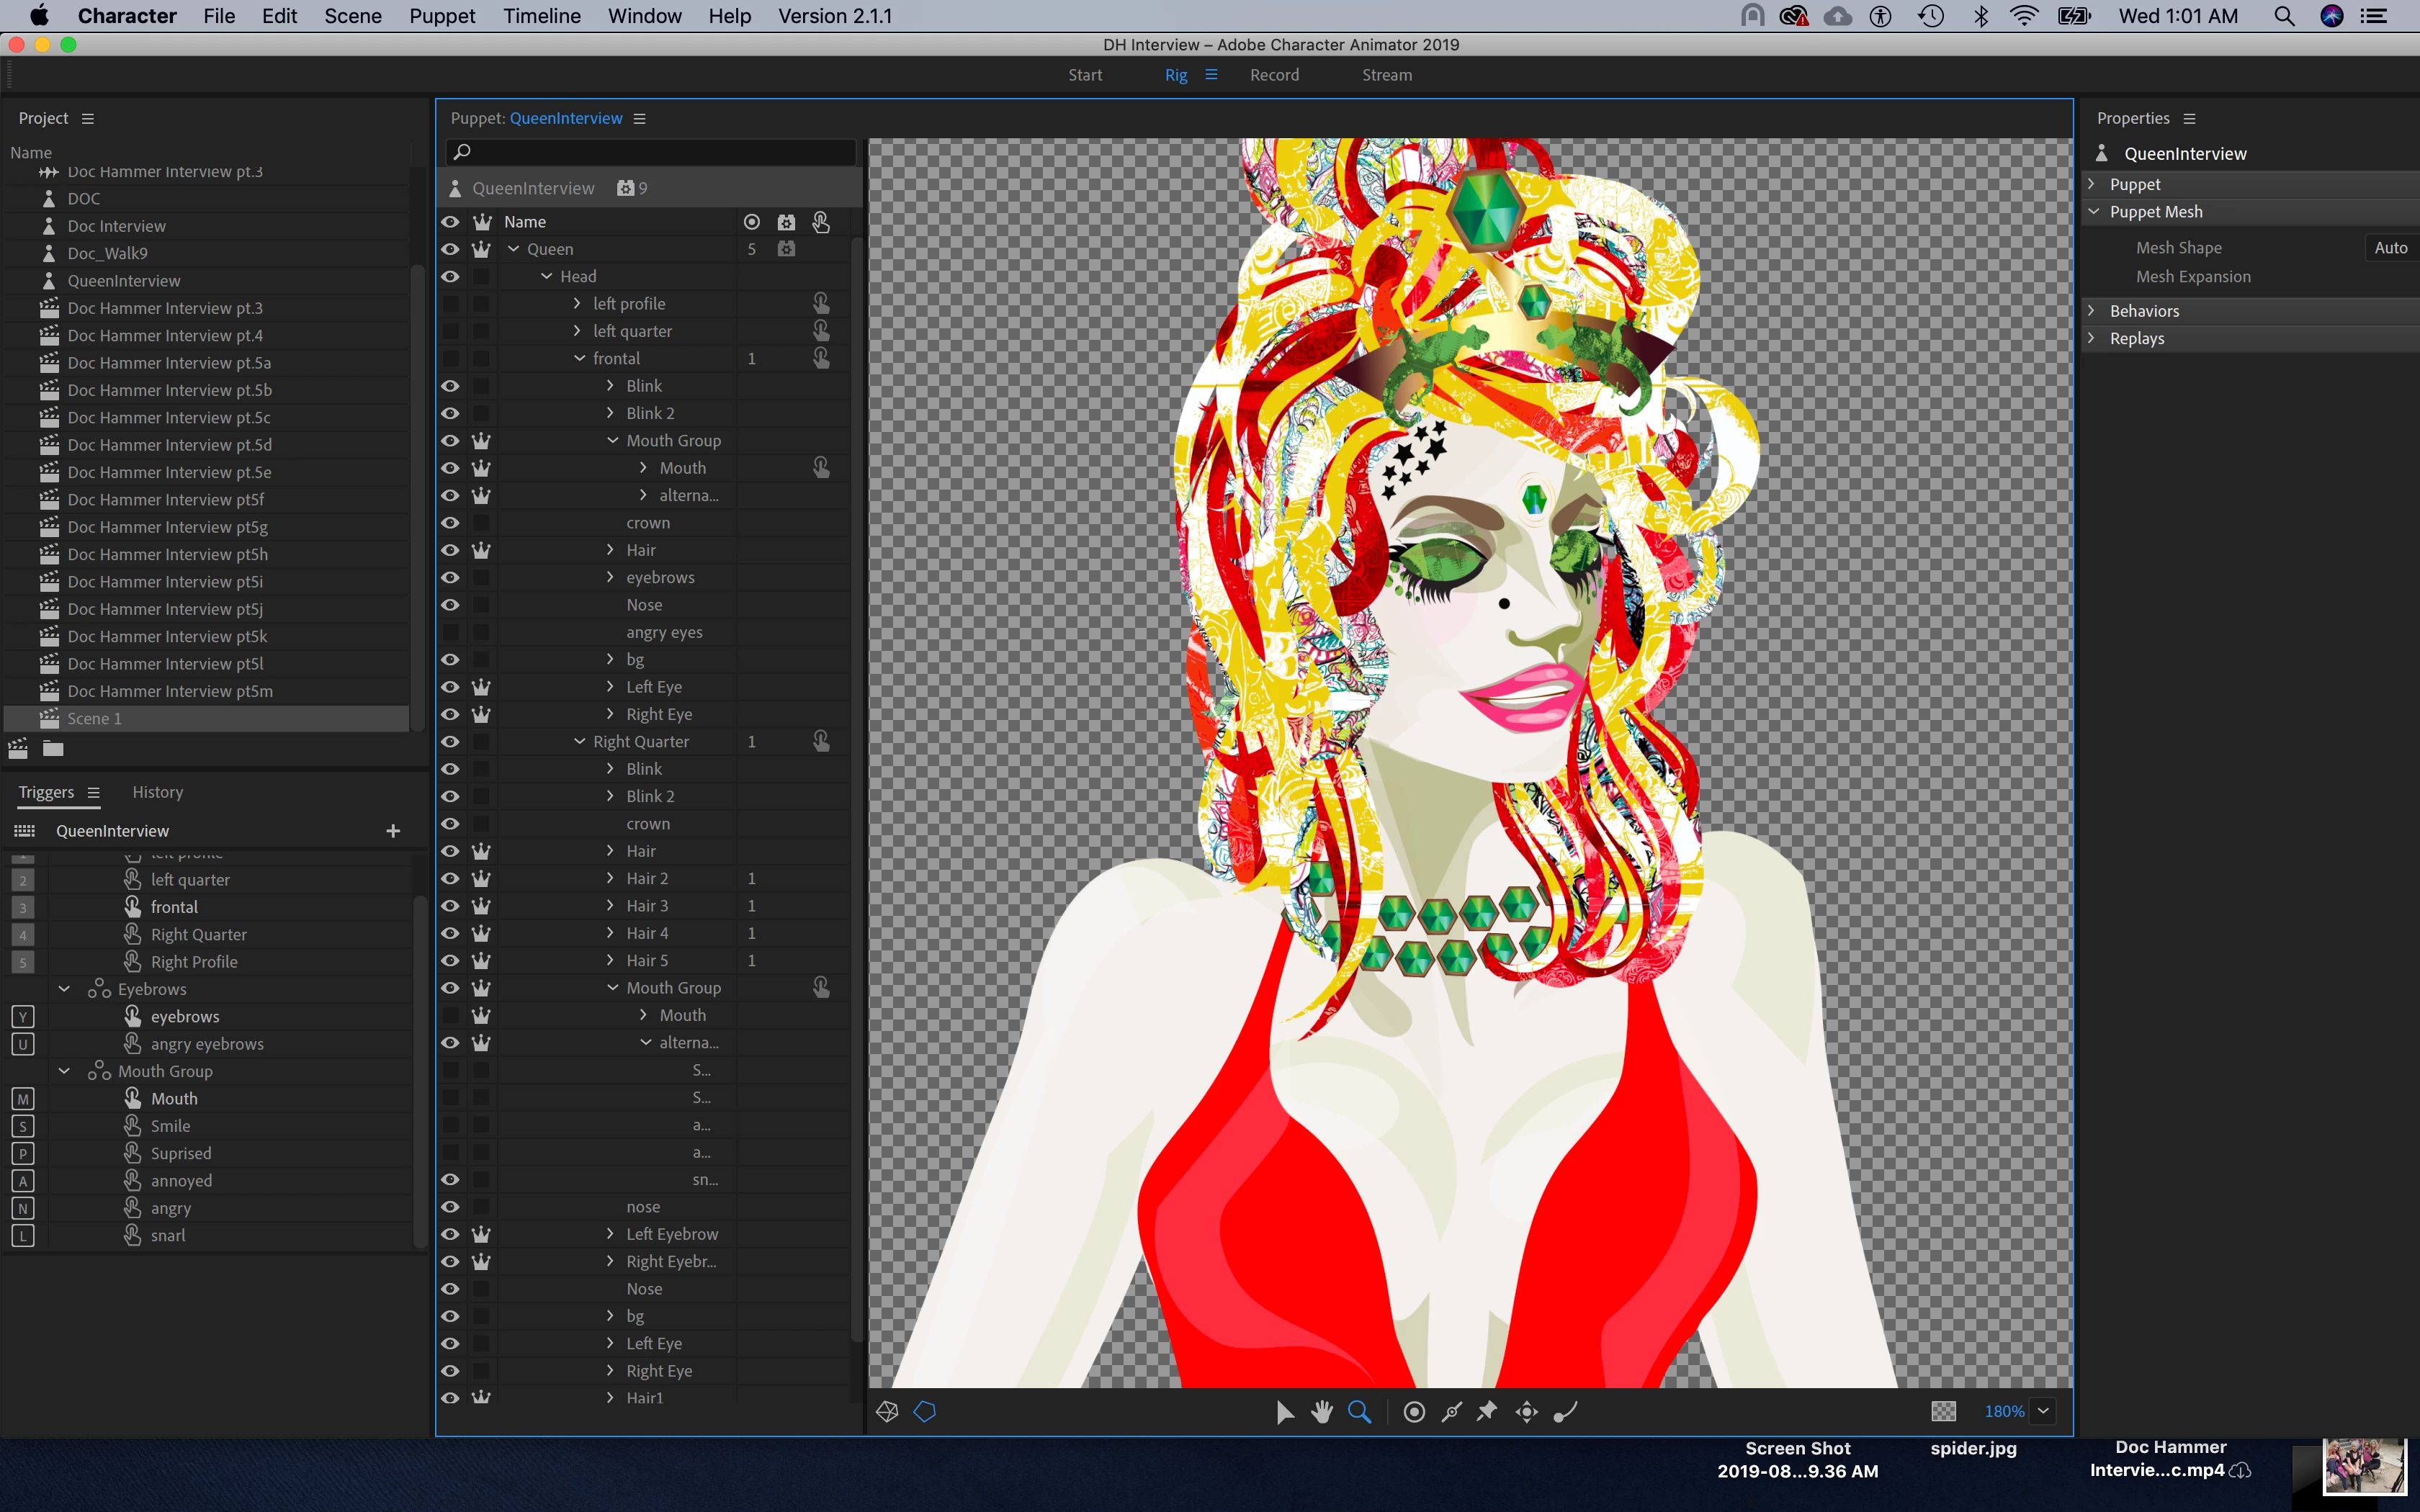This screenshot has height=1512, width=2420.
Task: Collapse Mouth Group in Triggers panel
Action: coord(64,1071)
